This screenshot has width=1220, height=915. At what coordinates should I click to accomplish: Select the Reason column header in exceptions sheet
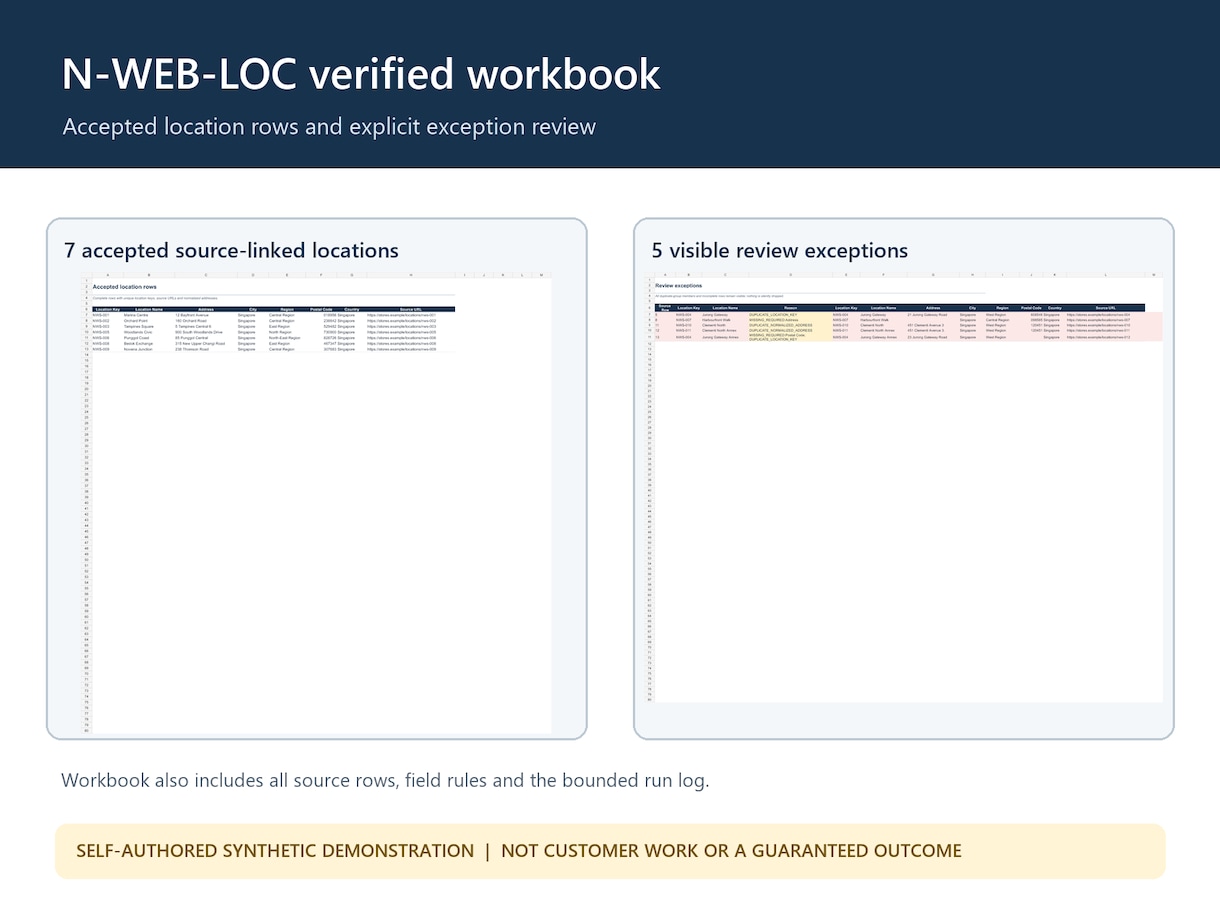point(790,308)
